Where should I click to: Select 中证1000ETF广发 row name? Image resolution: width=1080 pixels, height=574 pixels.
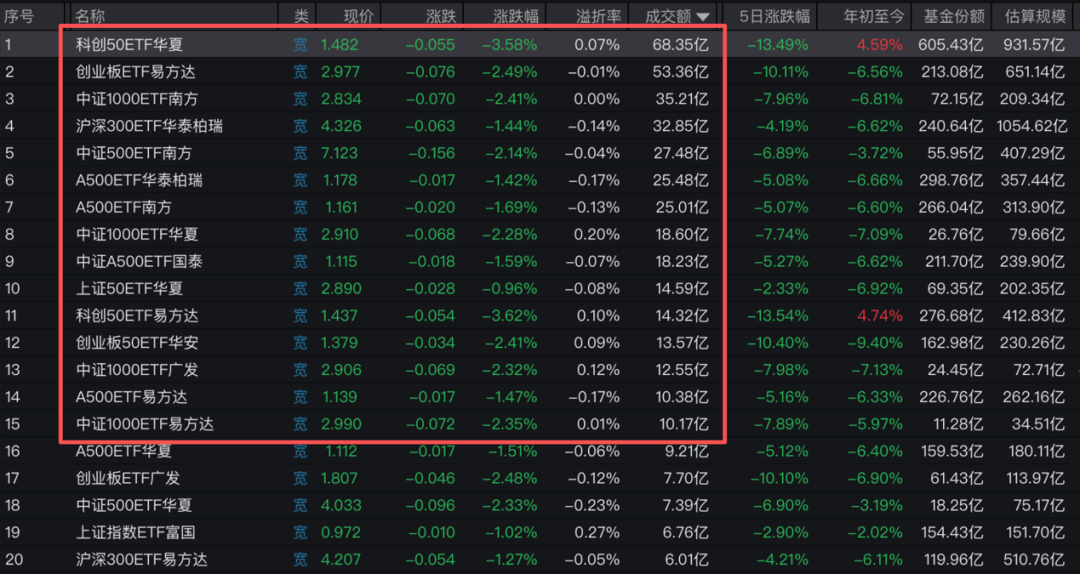tap(136, 370)
